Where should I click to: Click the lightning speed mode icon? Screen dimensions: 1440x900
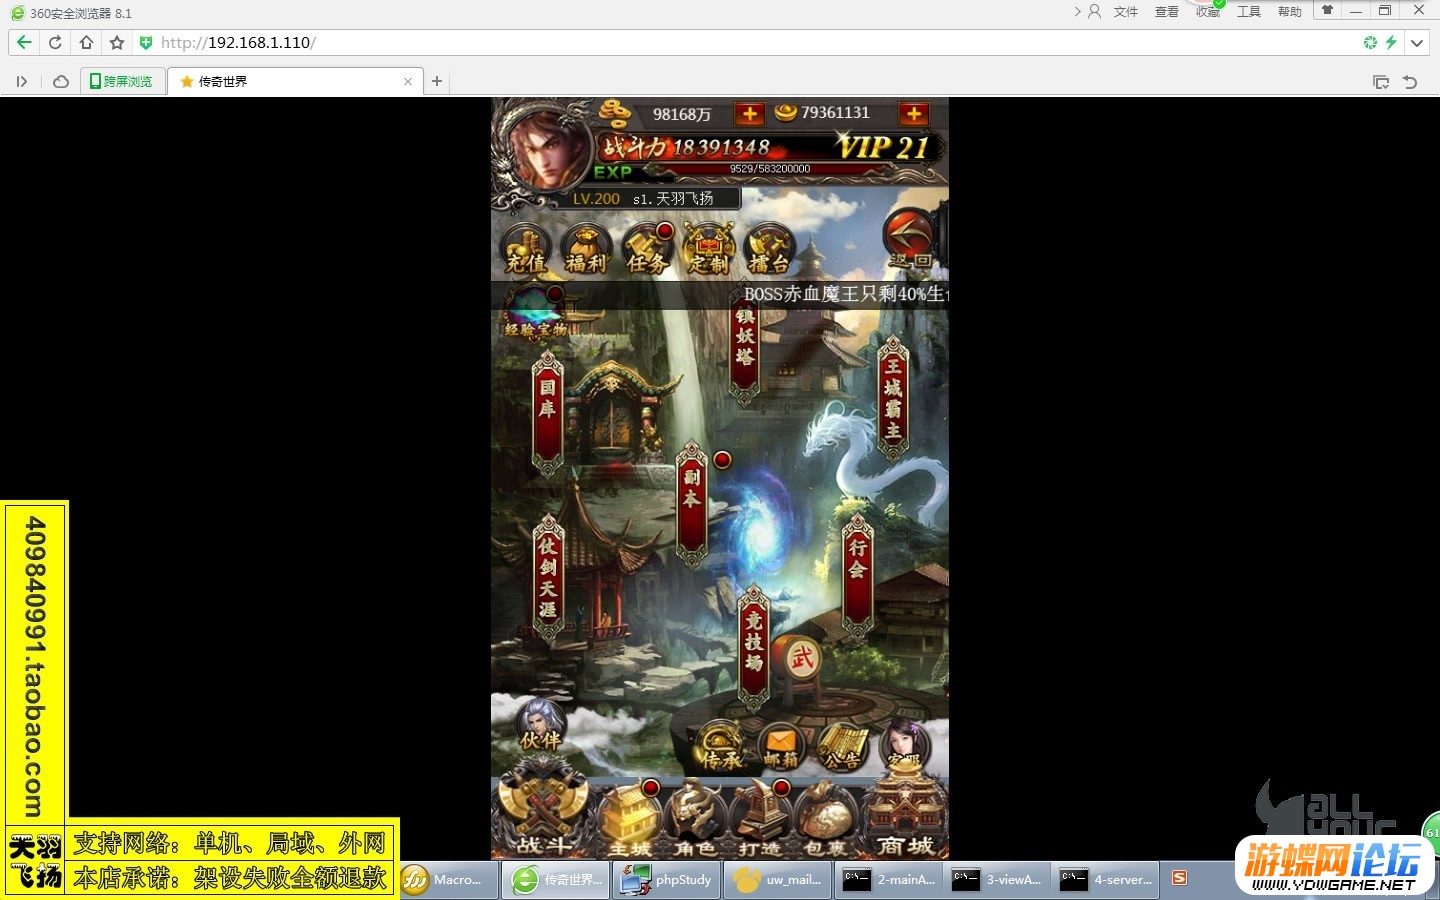click(x=1391, y=42)
